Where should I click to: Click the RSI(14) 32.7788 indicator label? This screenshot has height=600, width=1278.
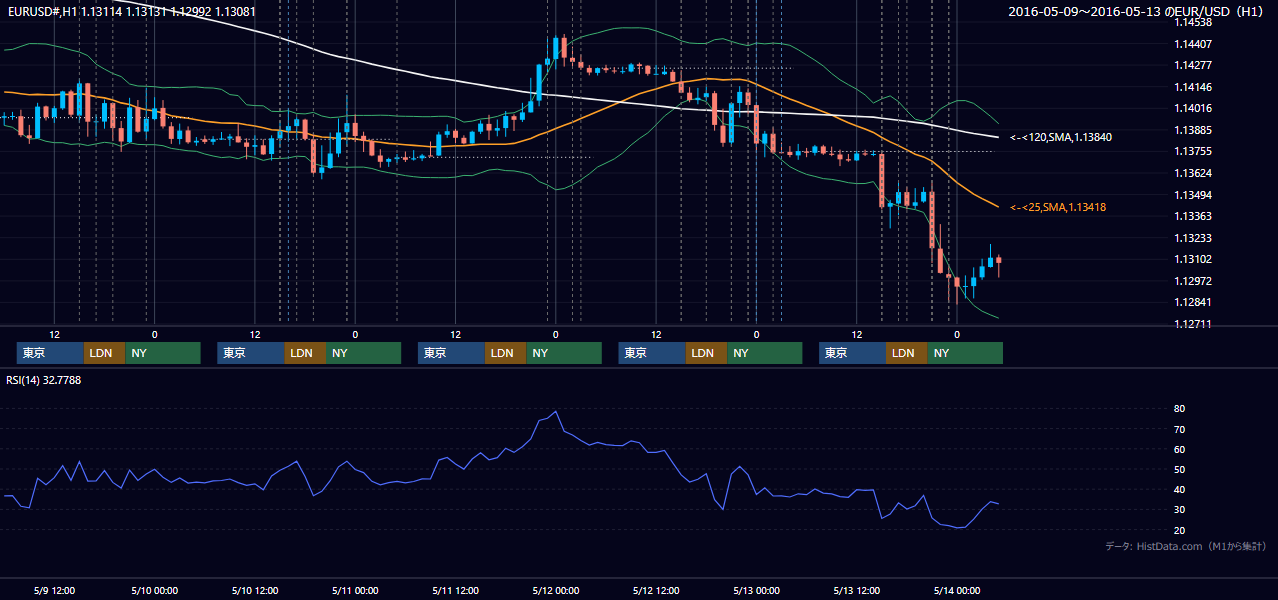(x=44, y=380)
